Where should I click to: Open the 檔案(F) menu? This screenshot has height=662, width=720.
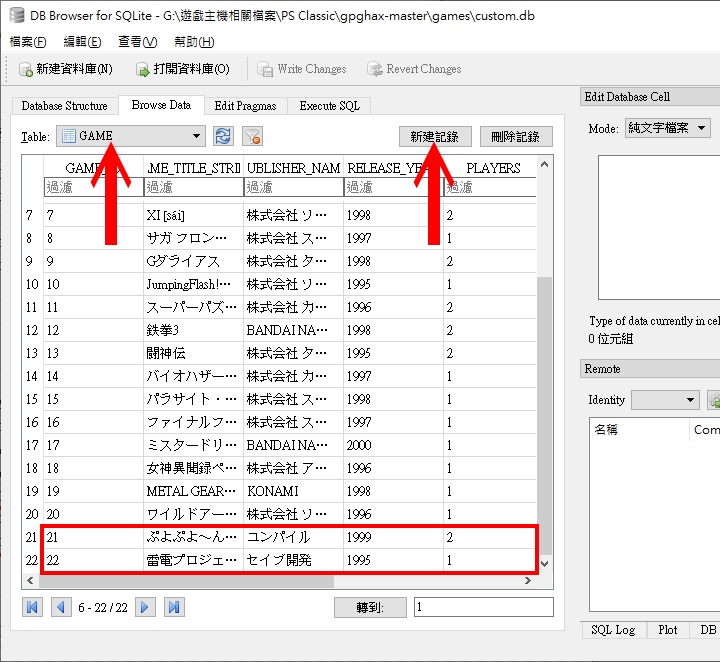tap(28, 42)
